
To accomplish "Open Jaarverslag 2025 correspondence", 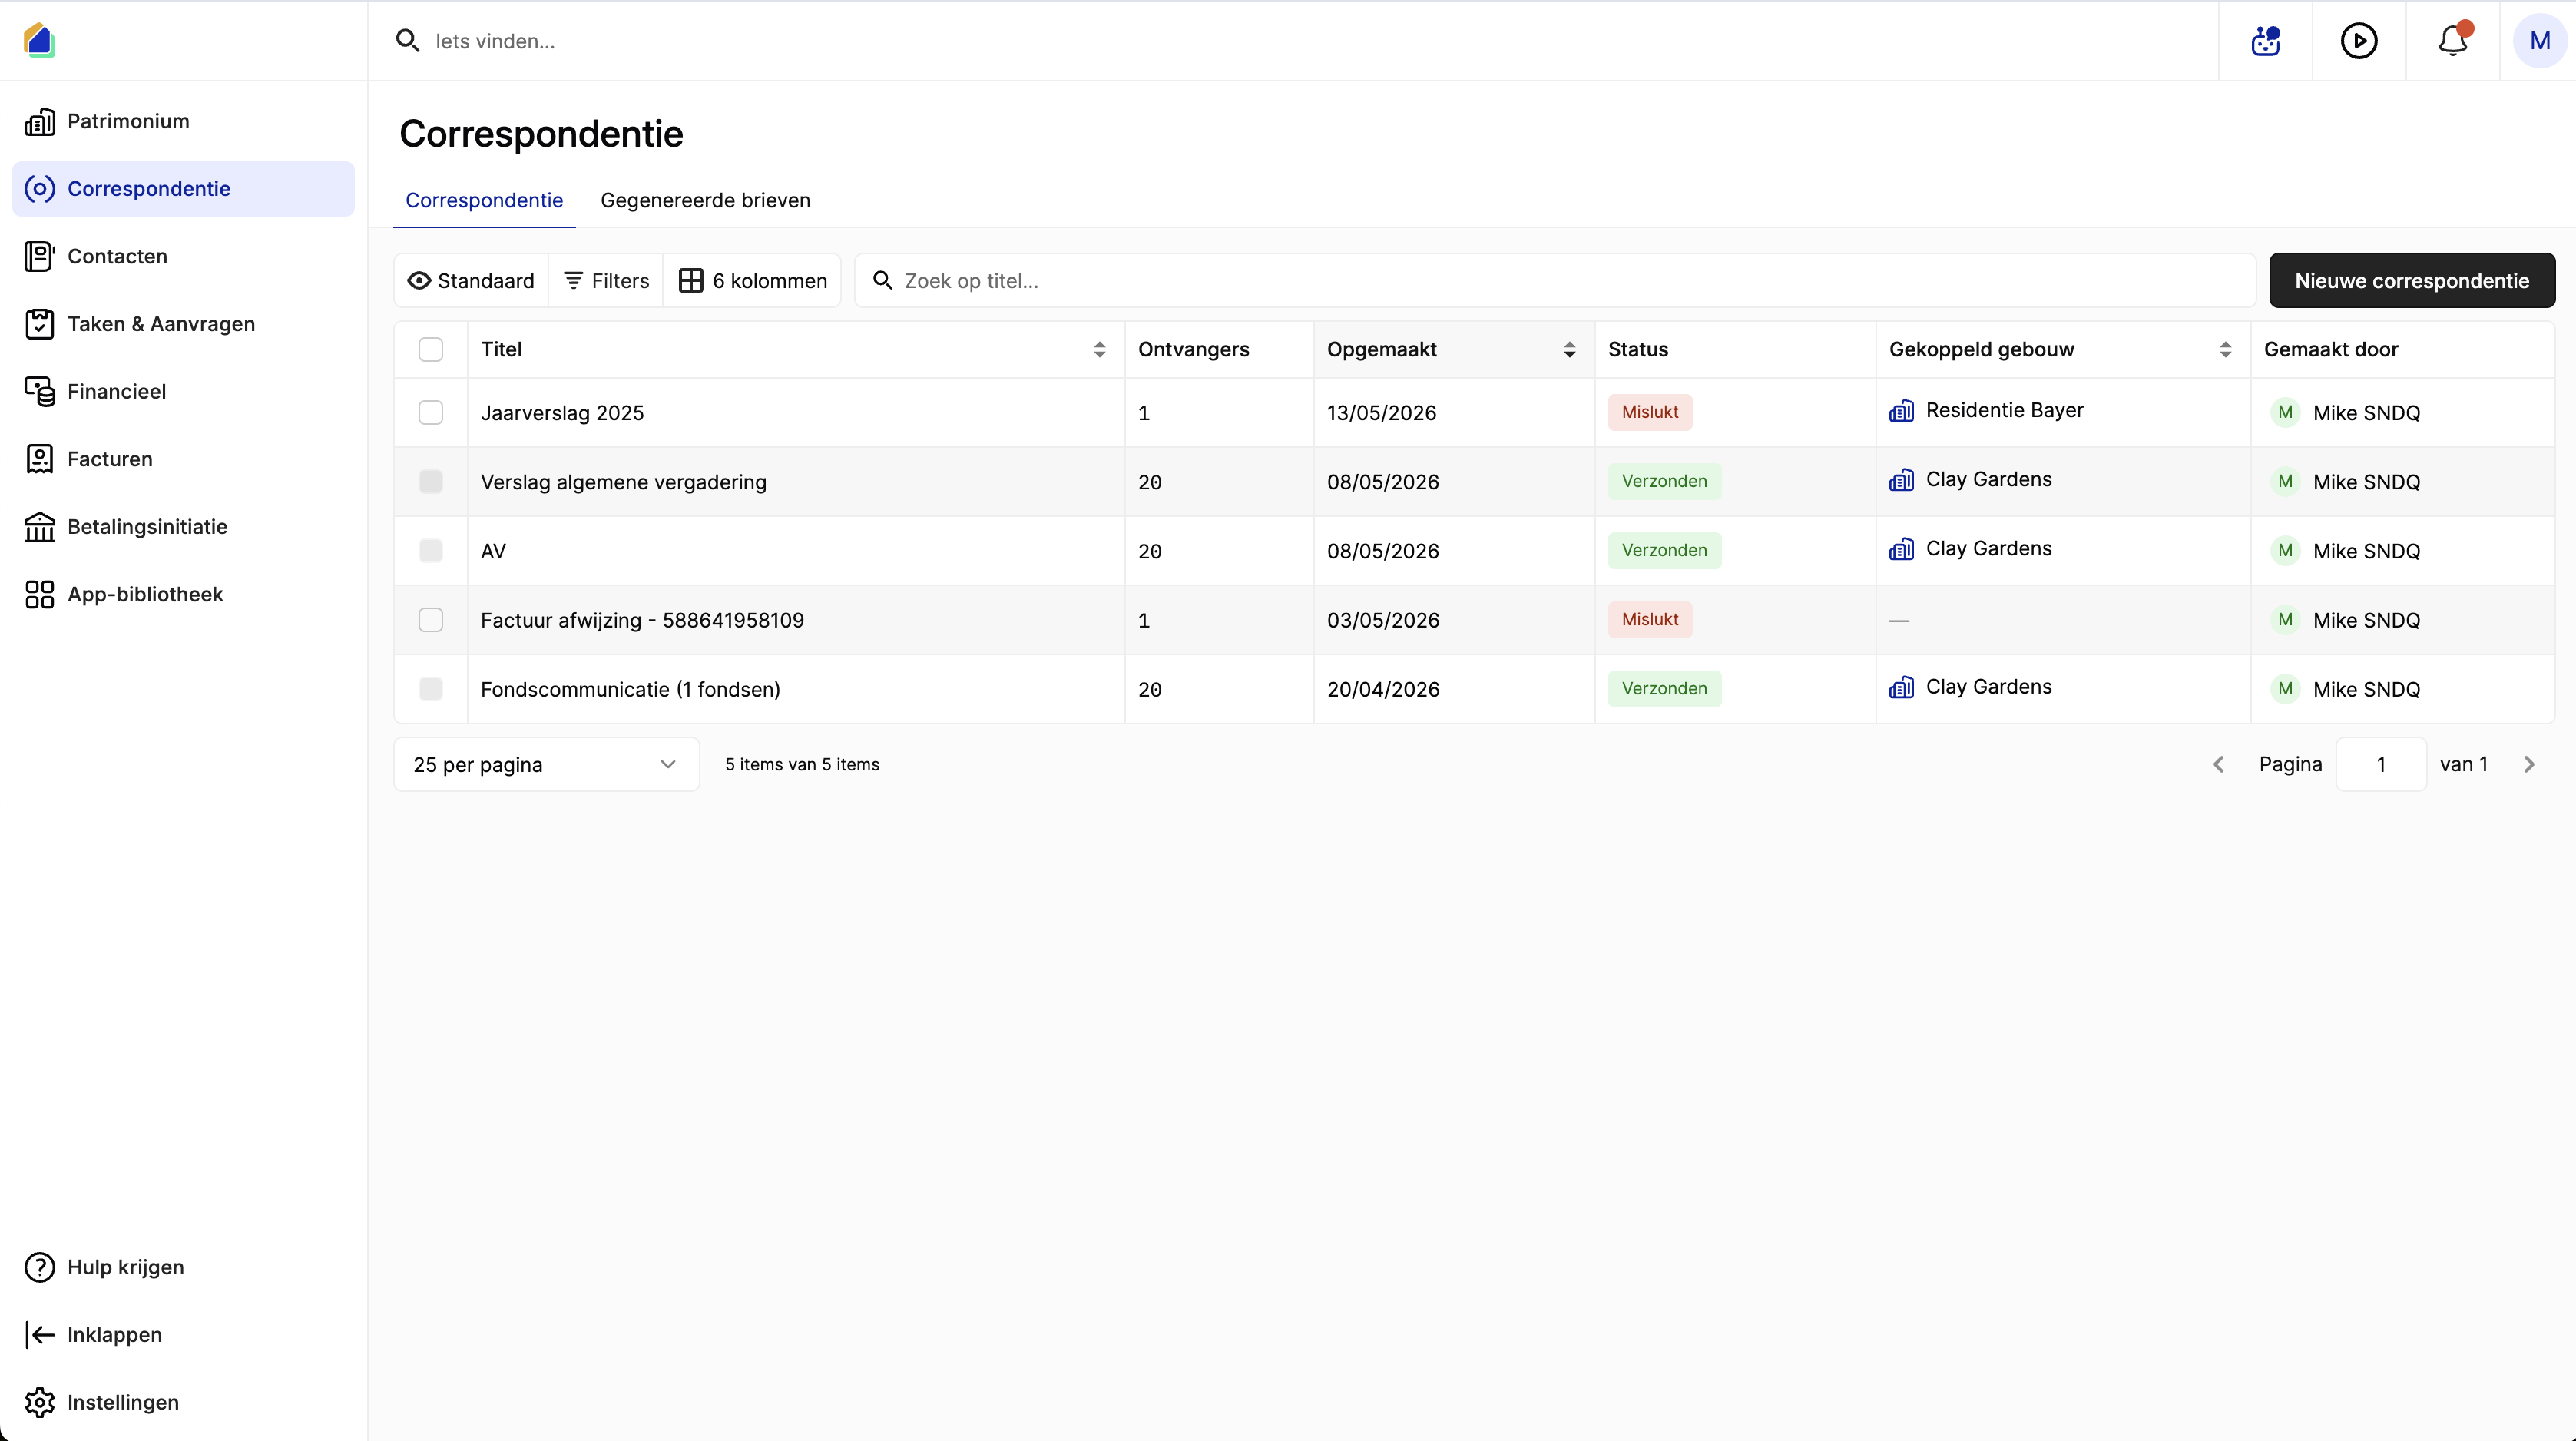I will pos(562,413).
